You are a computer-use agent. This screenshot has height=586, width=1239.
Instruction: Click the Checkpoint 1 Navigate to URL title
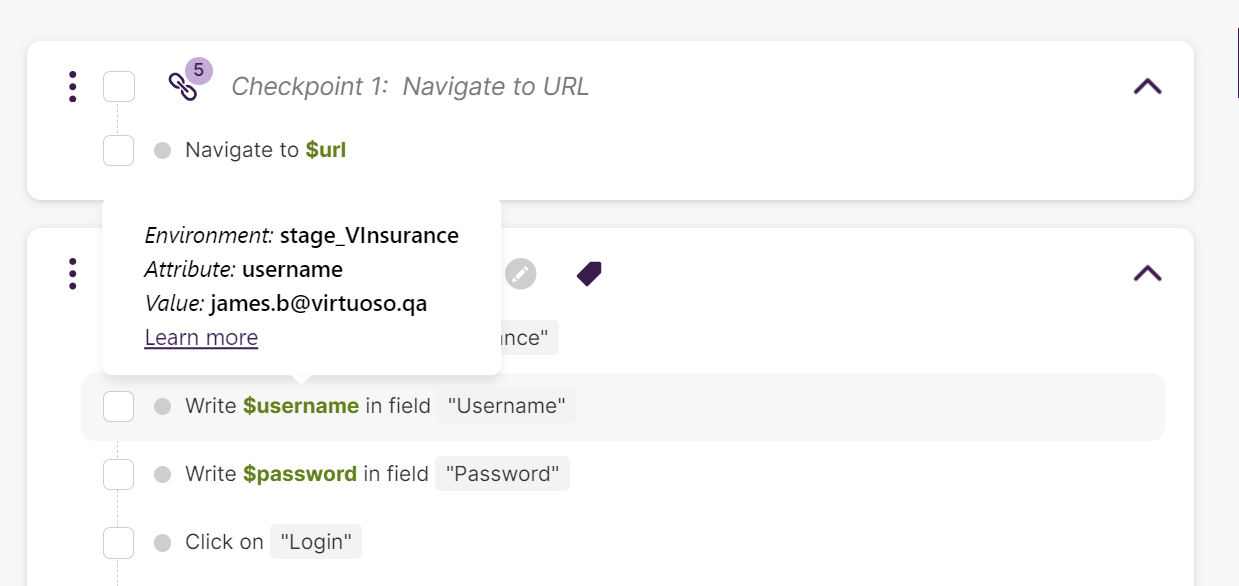tap(410, 87)
